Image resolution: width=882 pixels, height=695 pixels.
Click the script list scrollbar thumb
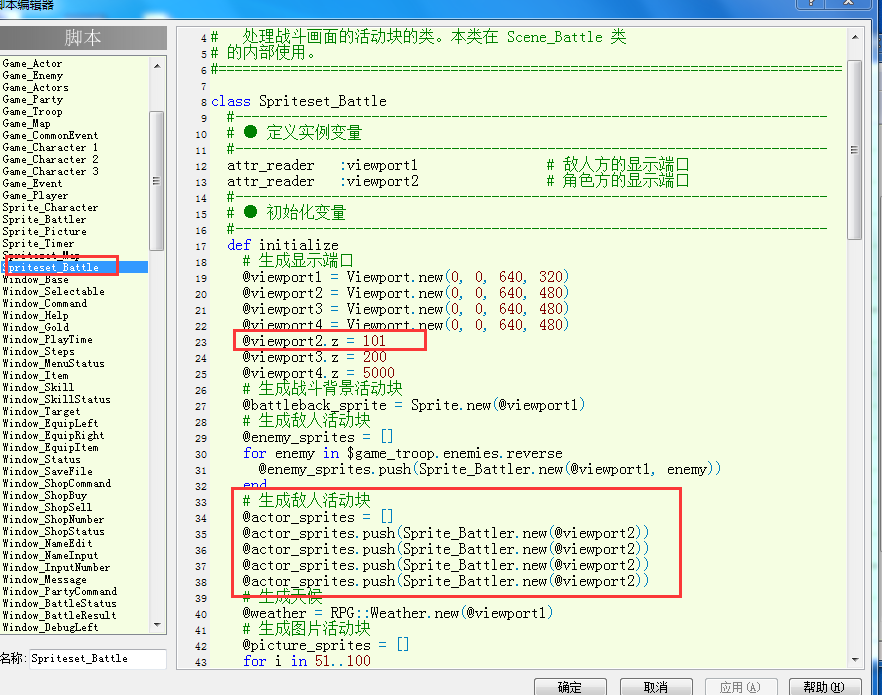tap(156, 180)
